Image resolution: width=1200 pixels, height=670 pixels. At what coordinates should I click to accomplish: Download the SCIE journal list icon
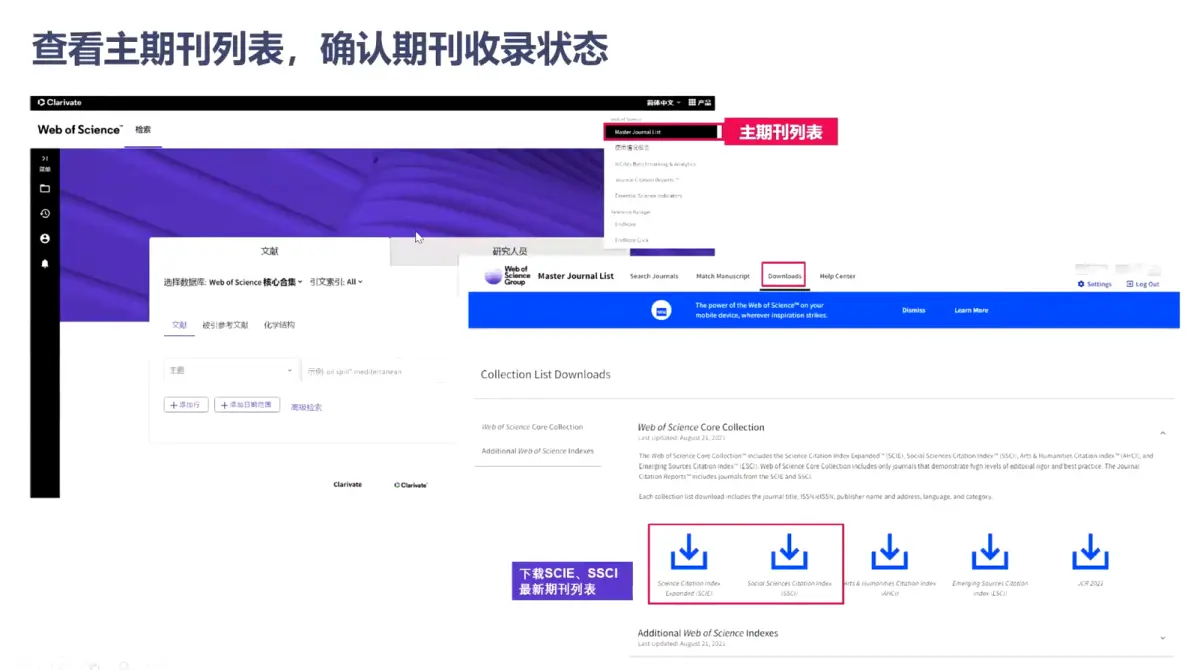click(x=688, y=552)
